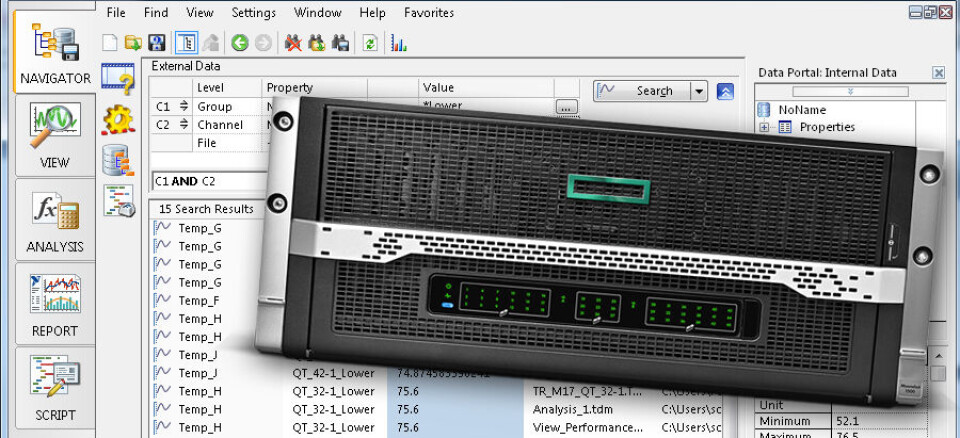Click the Unit property row
The width and height of the screenshot is (960, 438).
(771, 405)
